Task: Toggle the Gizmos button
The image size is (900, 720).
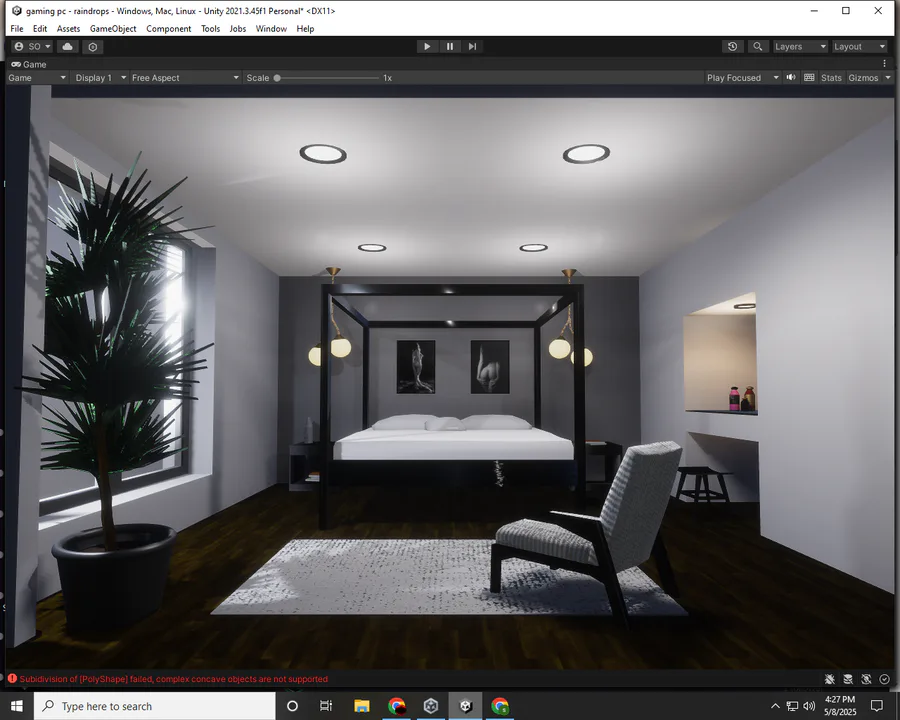Action: click(863, 78)
